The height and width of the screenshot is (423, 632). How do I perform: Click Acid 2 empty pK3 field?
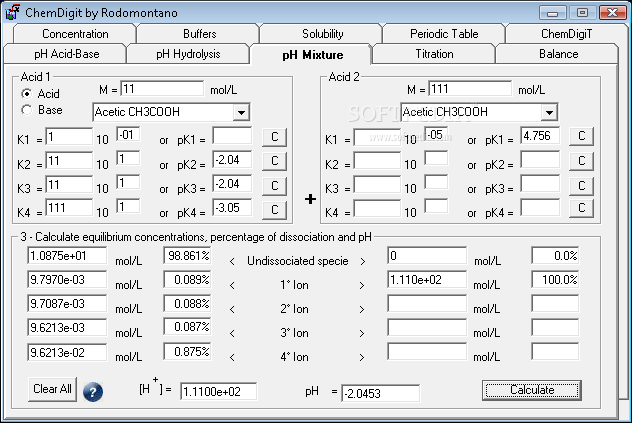tap(540, 184)
